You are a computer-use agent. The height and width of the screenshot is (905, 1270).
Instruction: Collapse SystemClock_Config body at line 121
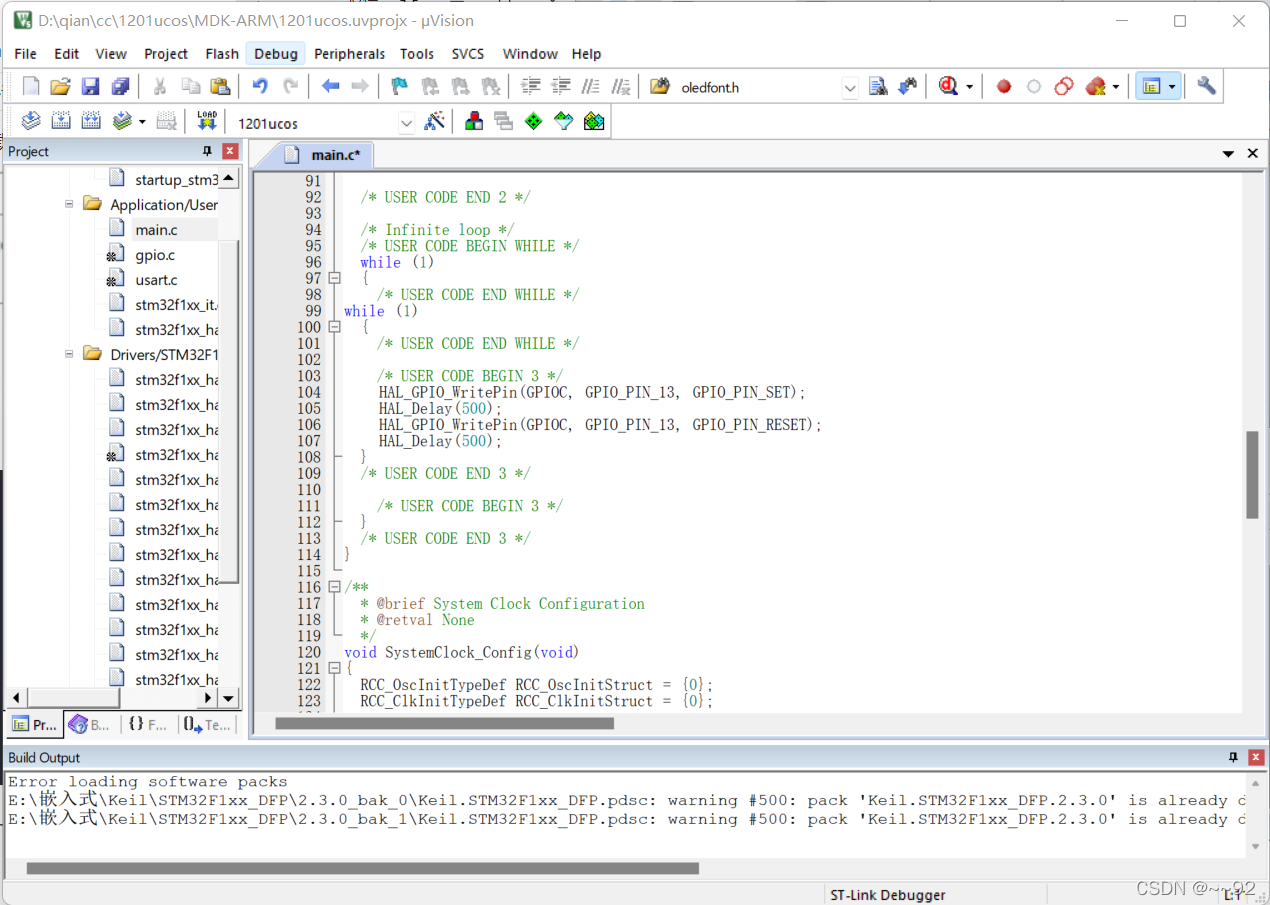click(334, 668)
